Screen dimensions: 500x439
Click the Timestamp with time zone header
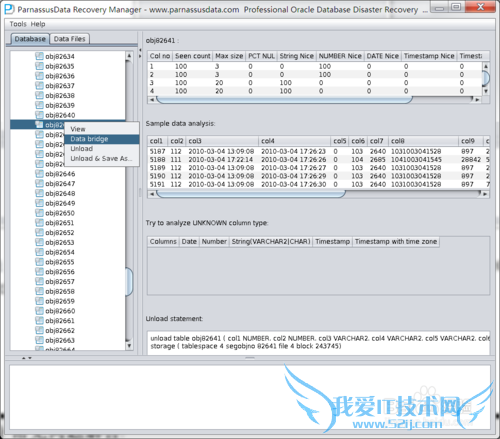pyautogui.click(x=396, y=242)
